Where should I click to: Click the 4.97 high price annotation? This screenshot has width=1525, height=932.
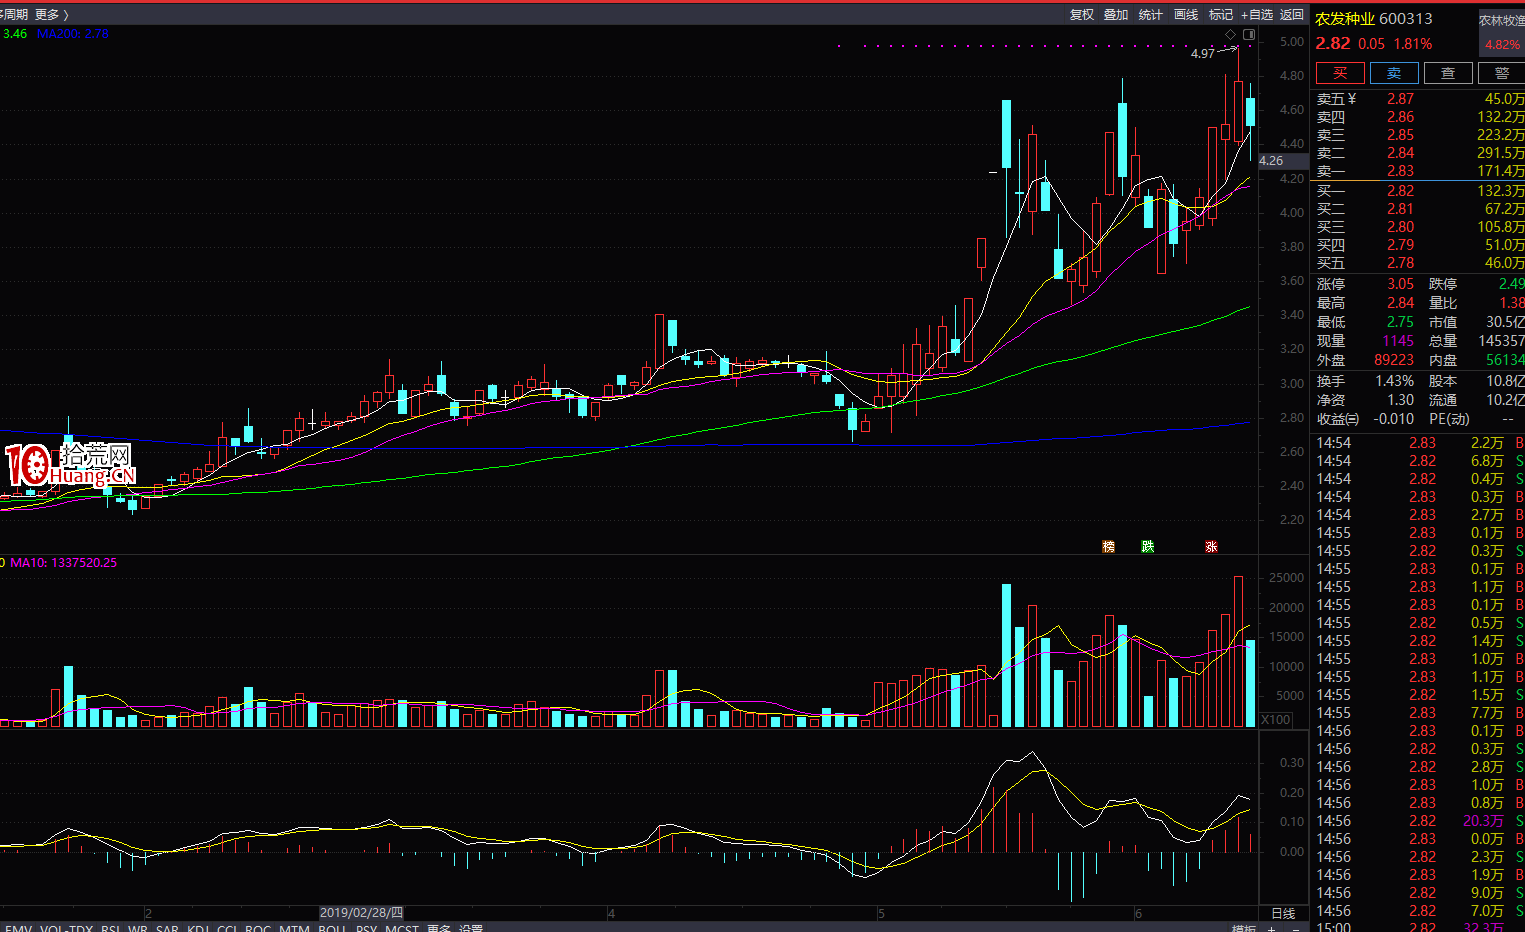coord(1202,54)
